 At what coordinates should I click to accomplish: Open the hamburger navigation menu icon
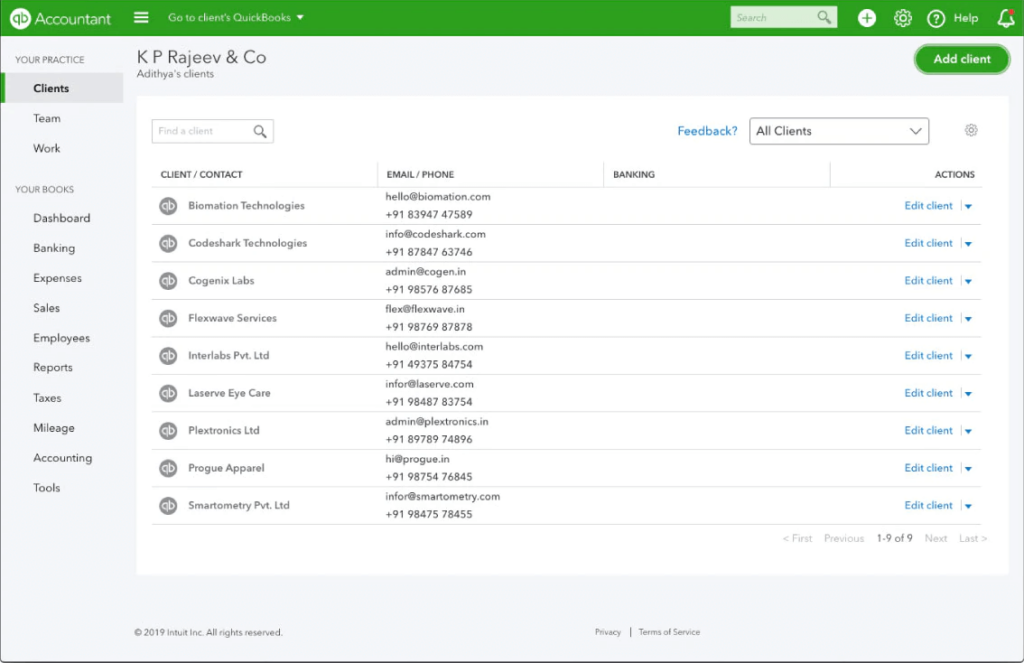pyautogui.click(x=141, y=18)
